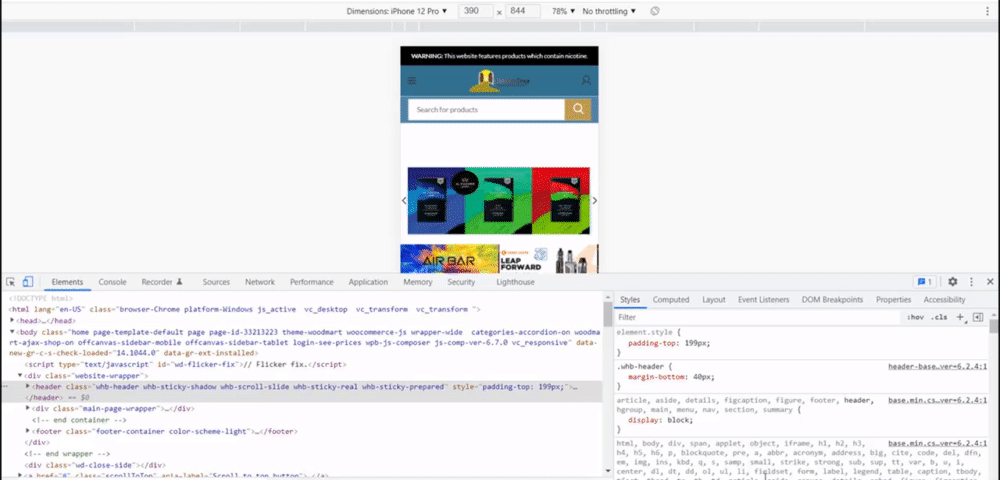The width and height of the screenshot is (1000, 480).
Task: Select the DOM Breakpoints tab
Action: tap(832, 300)
